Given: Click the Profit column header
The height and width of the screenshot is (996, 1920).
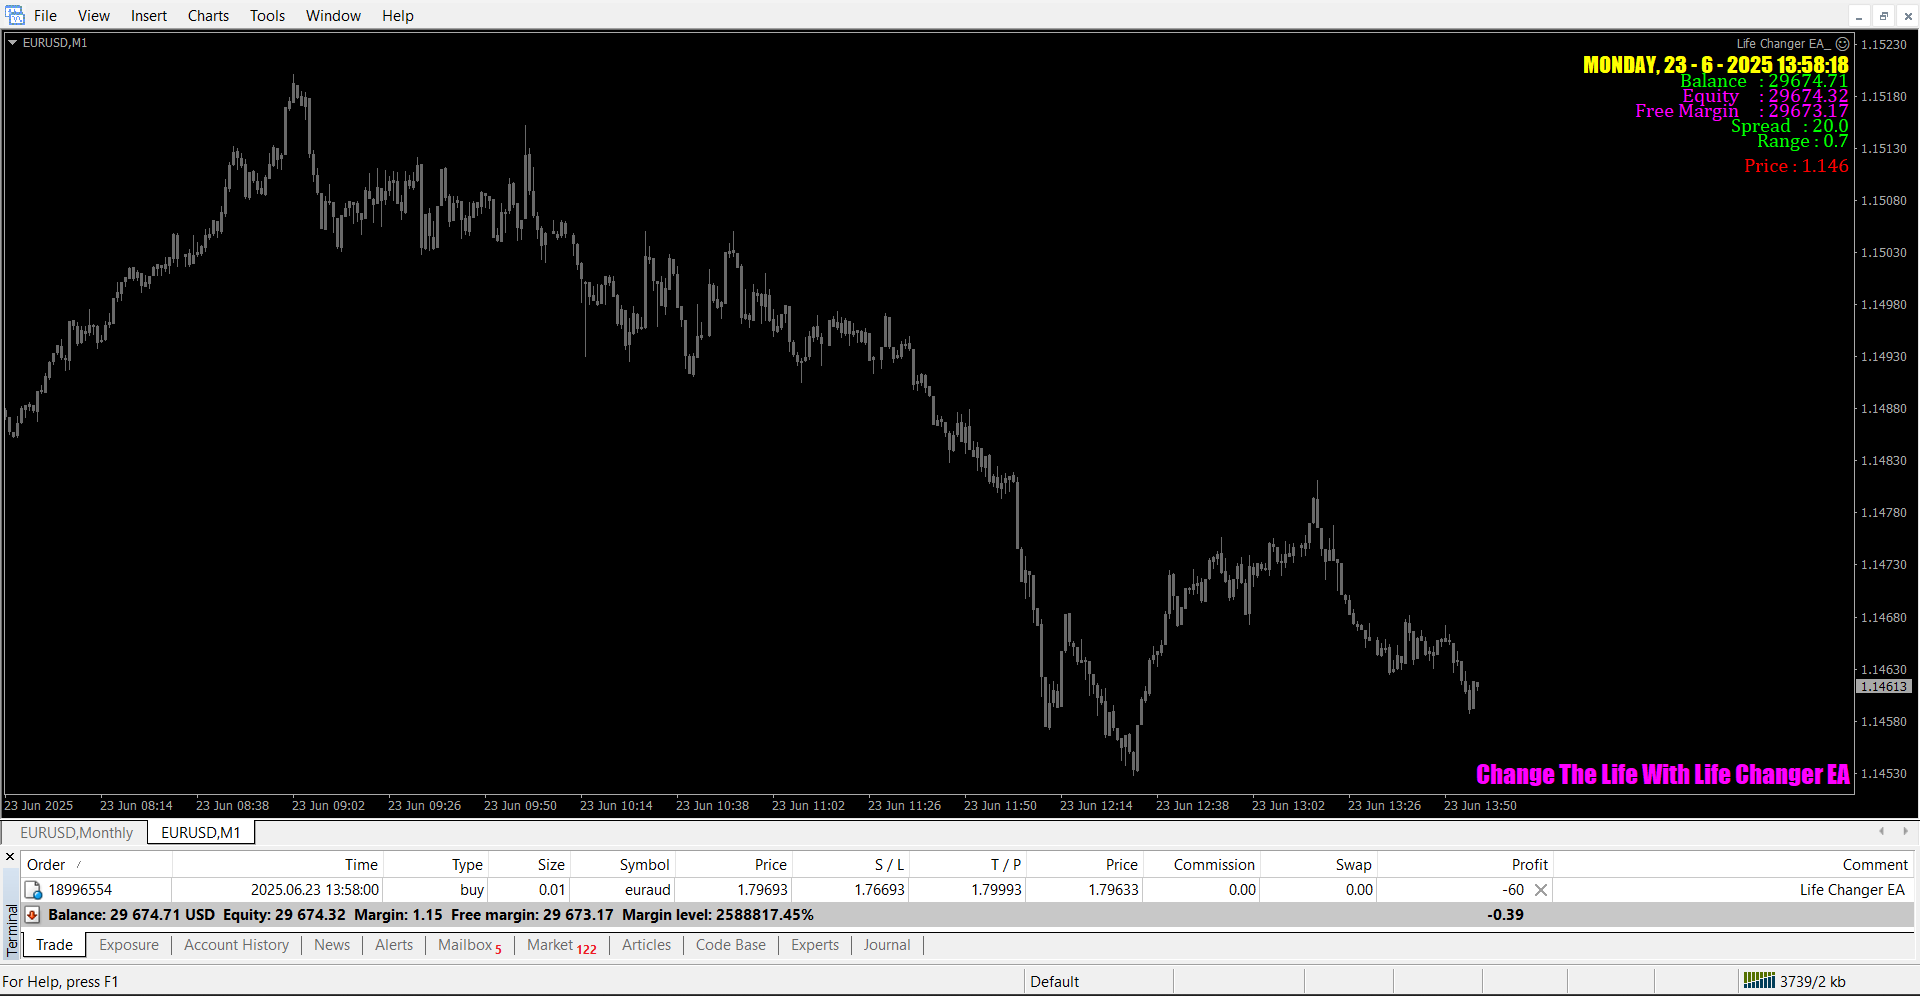Looking at the screenshot, I should [x=1529, y=865].
